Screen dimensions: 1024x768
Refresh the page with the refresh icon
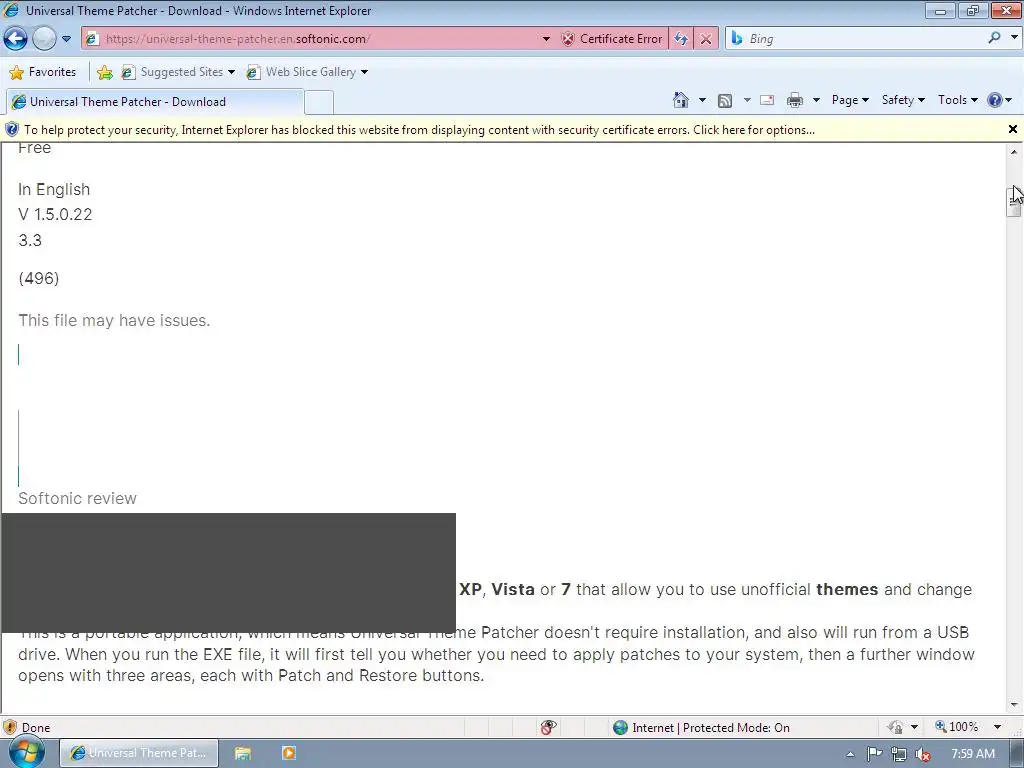(x=680, y=39)
